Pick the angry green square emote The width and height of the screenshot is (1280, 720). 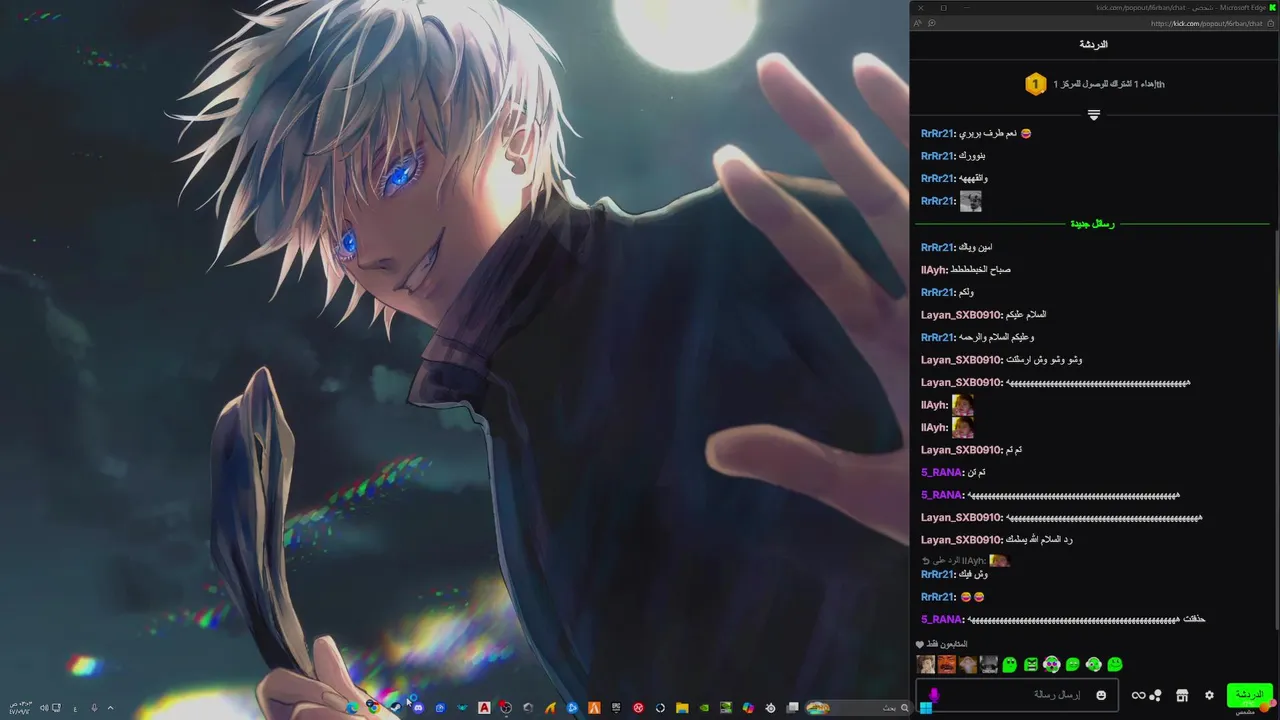[1031, 664]
